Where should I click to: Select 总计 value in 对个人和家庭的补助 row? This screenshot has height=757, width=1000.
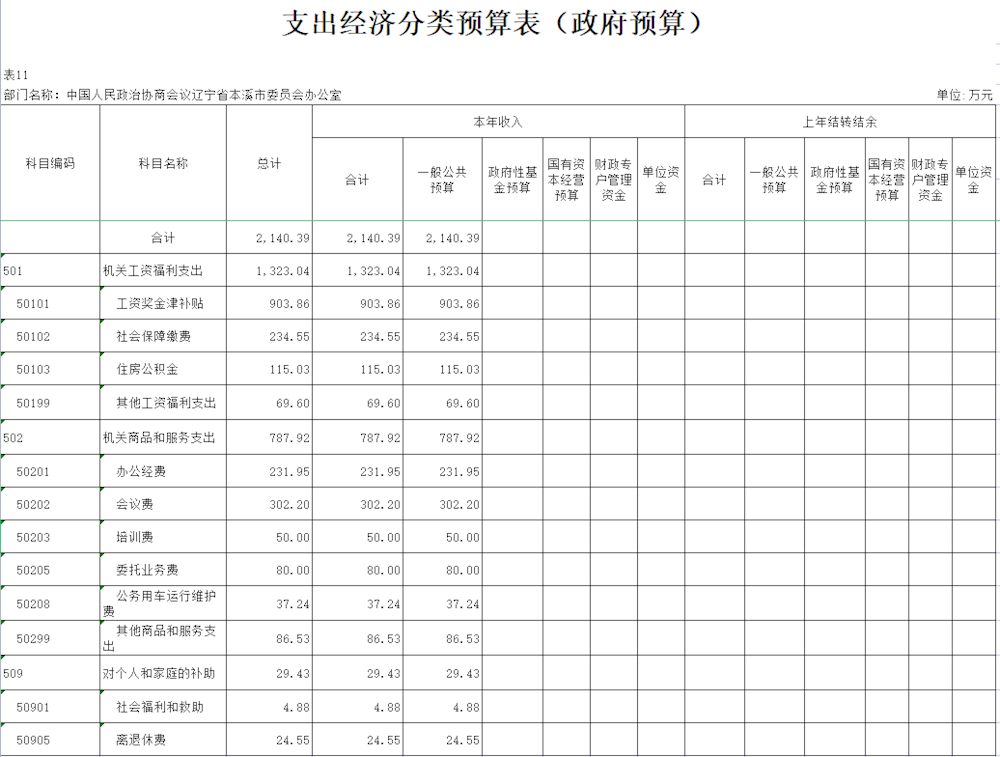coord(269,673)
